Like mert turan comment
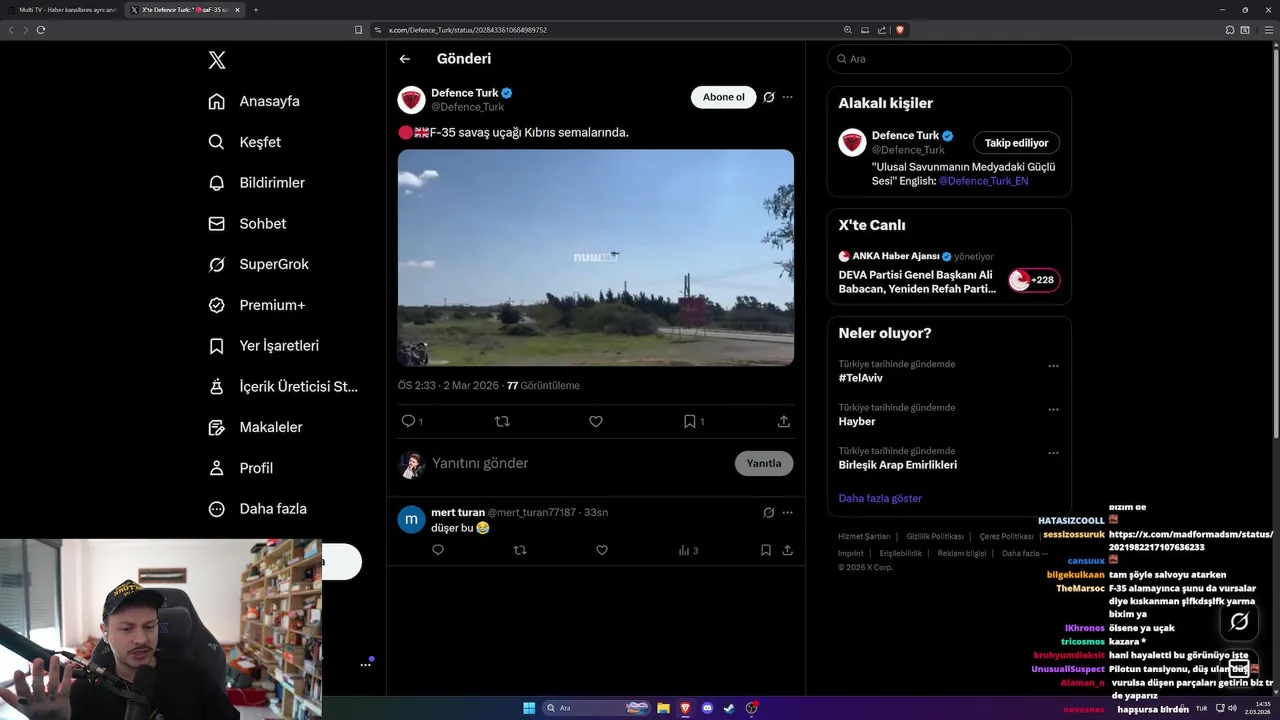Image resolution: width=1280 pixels, height=720 pixels. pos(602,550)
